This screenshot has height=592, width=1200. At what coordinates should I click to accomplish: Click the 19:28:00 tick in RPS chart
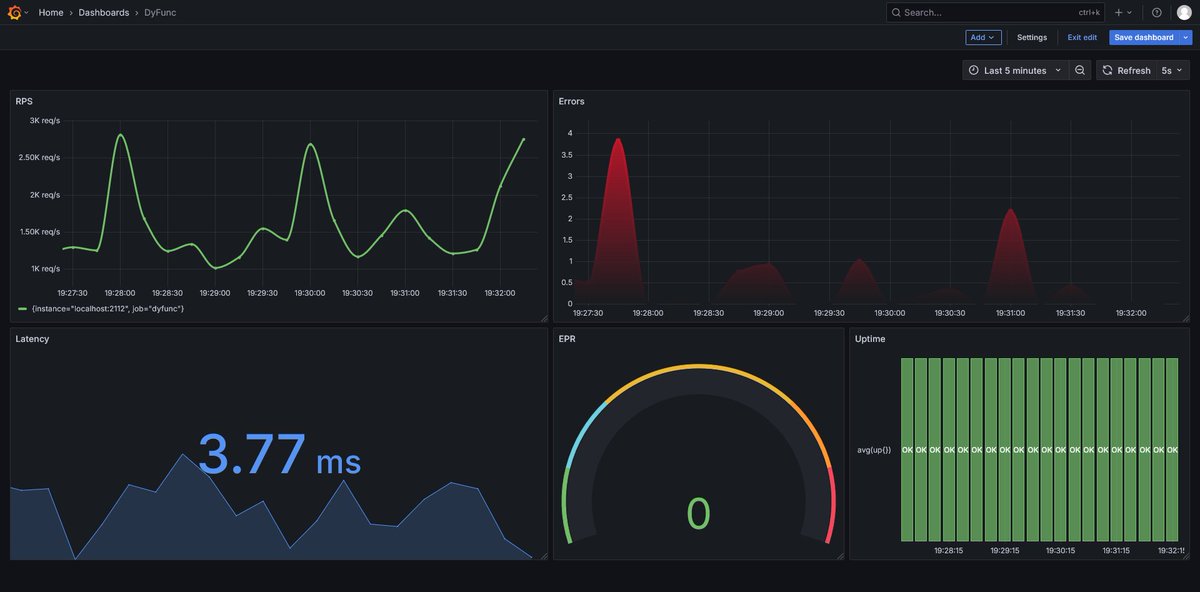pyautogui.click(x=120, y=293)
